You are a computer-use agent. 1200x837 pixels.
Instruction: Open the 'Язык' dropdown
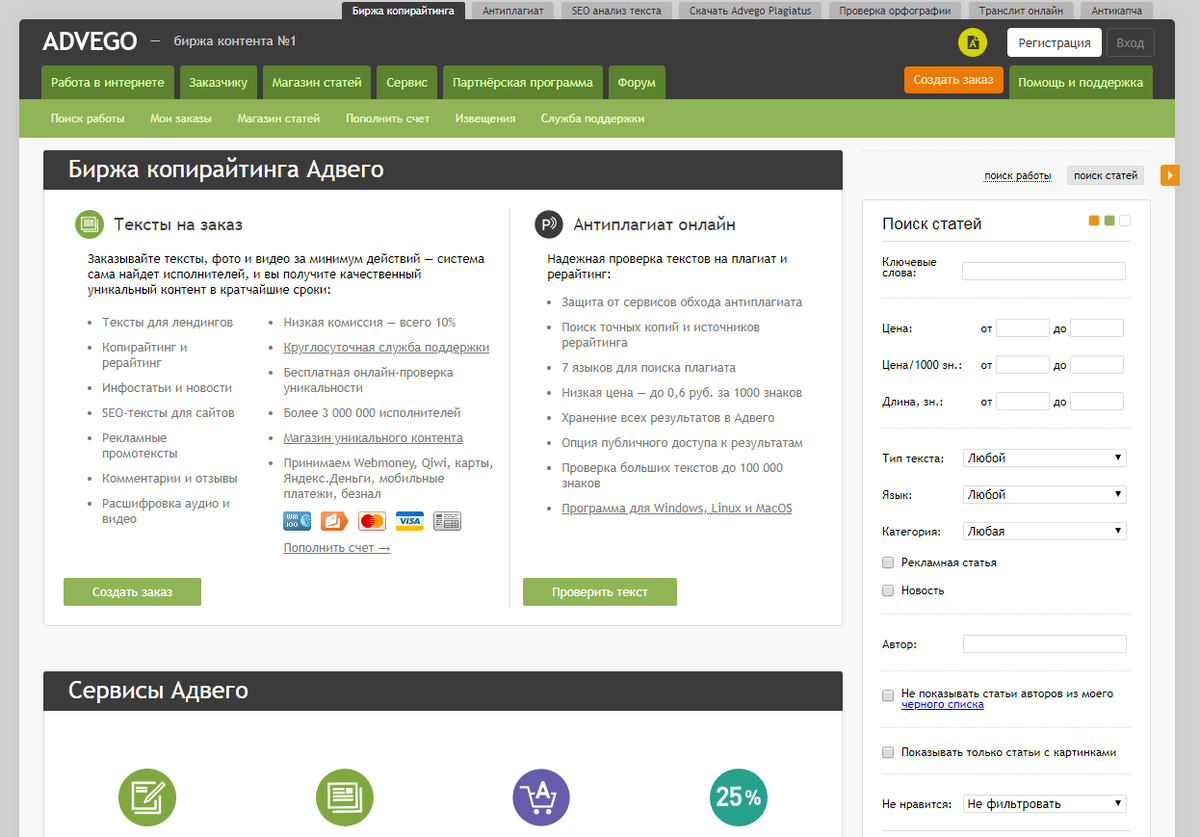click(1045, 494)
